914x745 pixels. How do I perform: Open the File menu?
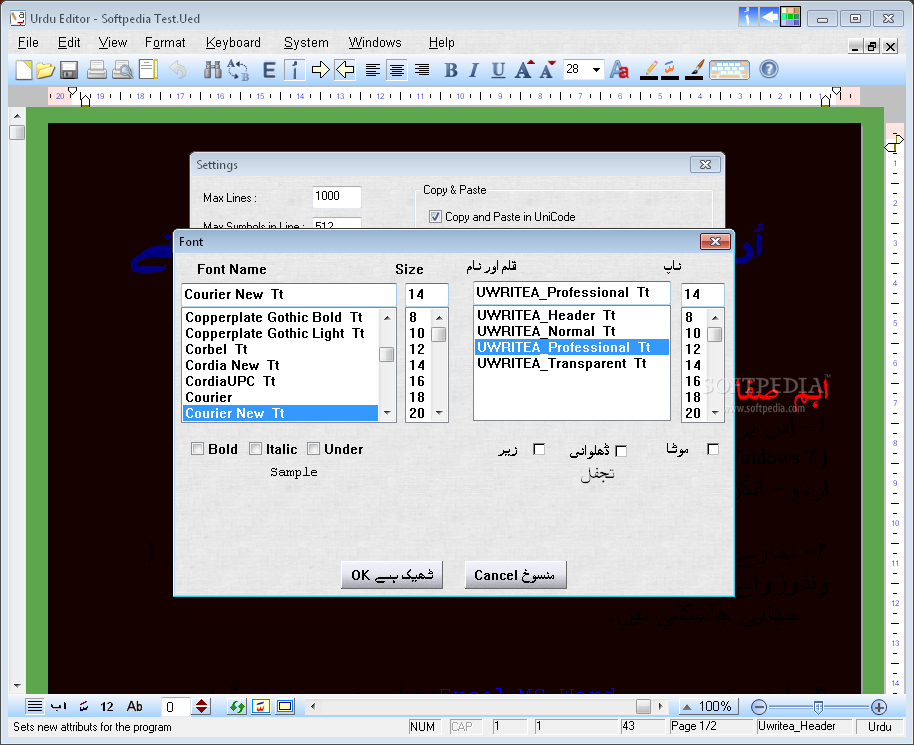click(x=28, y=43)
